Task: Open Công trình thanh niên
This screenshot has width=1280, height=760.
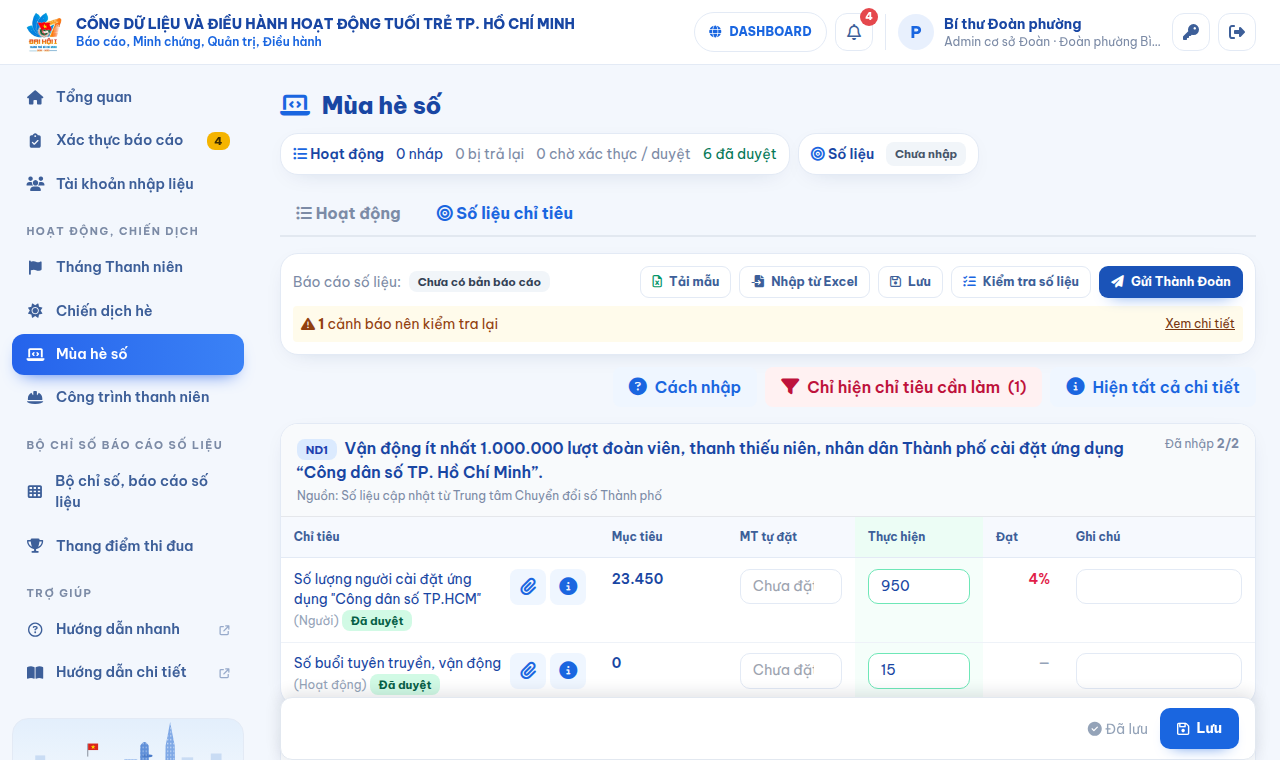Action: pyautogui.click(x=128, y=397)
